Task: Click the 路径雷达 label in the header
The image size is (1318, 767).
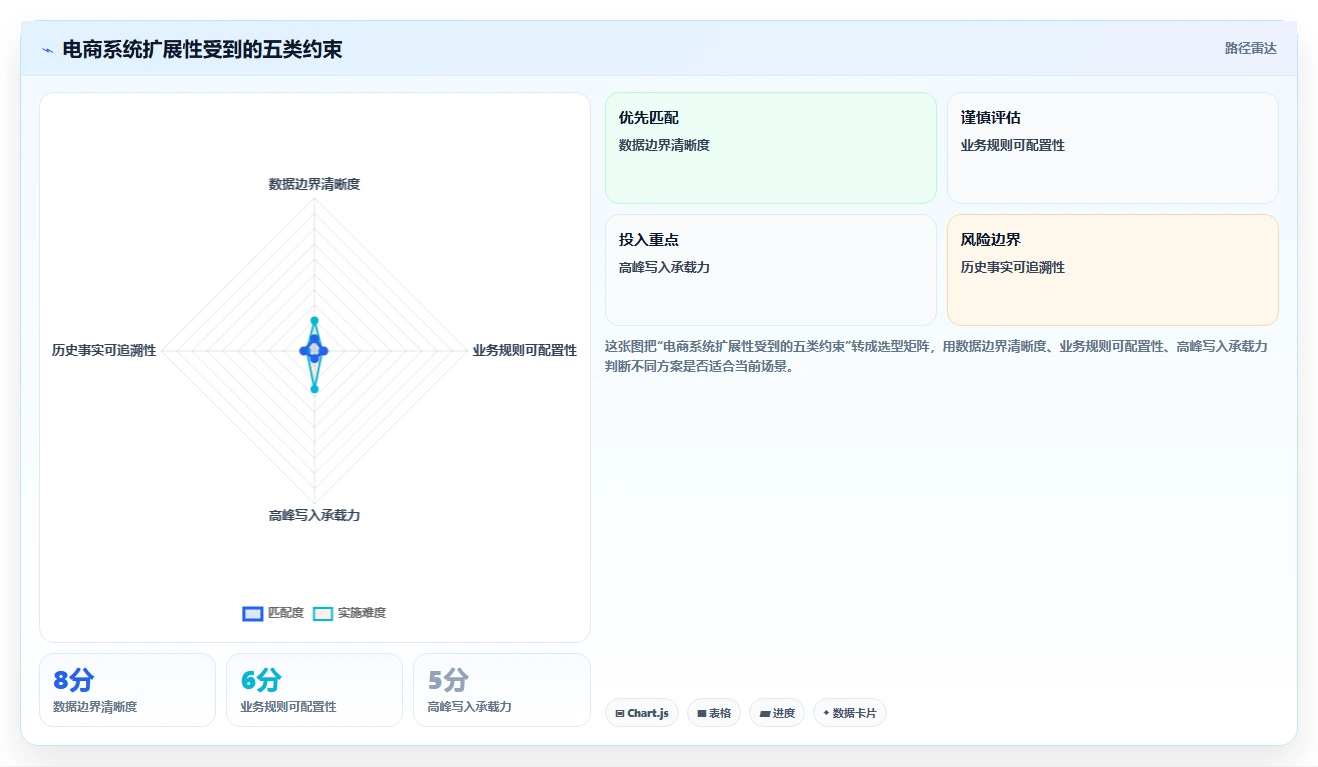Action: click(x=1251, y=48)
